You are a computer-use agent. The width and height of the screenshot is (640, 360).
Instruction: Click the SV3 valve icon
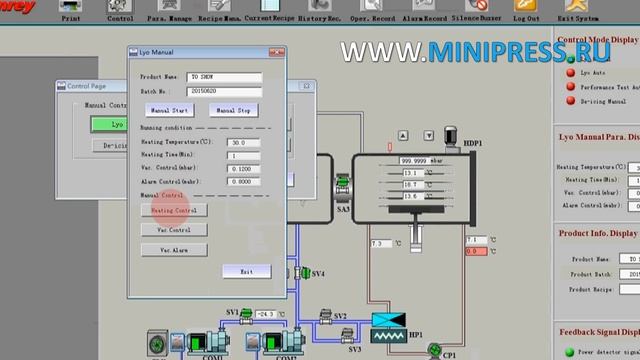click(x=347, y=336)
